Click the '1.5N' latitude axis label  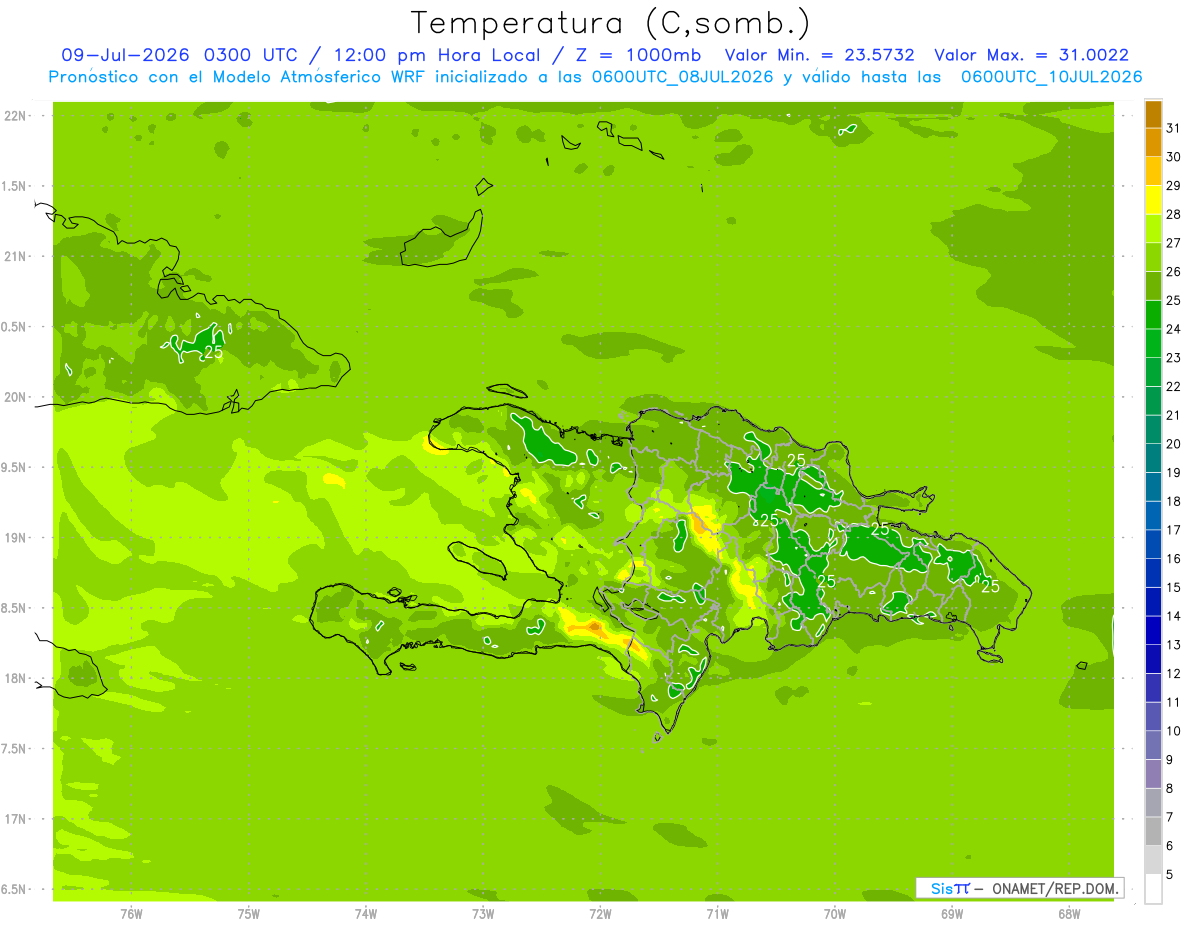(15, 186)
